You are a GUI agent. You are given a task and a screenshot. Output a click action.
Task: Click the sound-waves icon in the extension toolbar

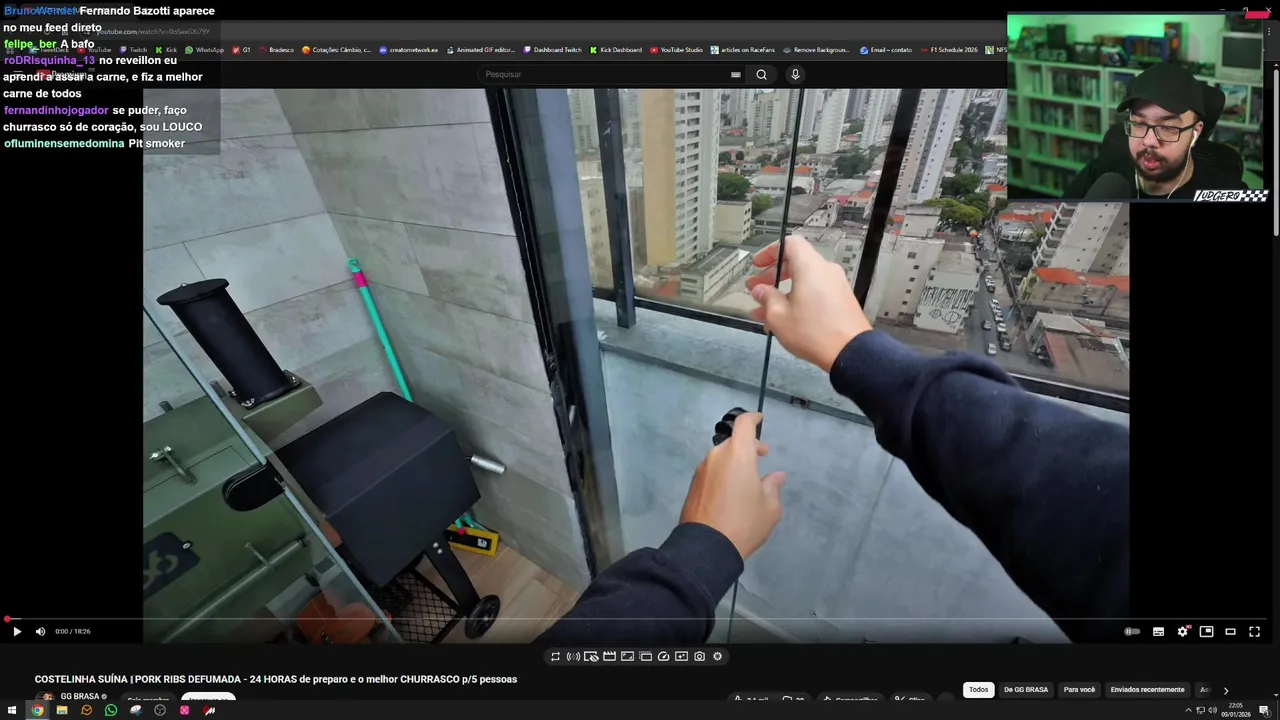[x=573, y=656]
